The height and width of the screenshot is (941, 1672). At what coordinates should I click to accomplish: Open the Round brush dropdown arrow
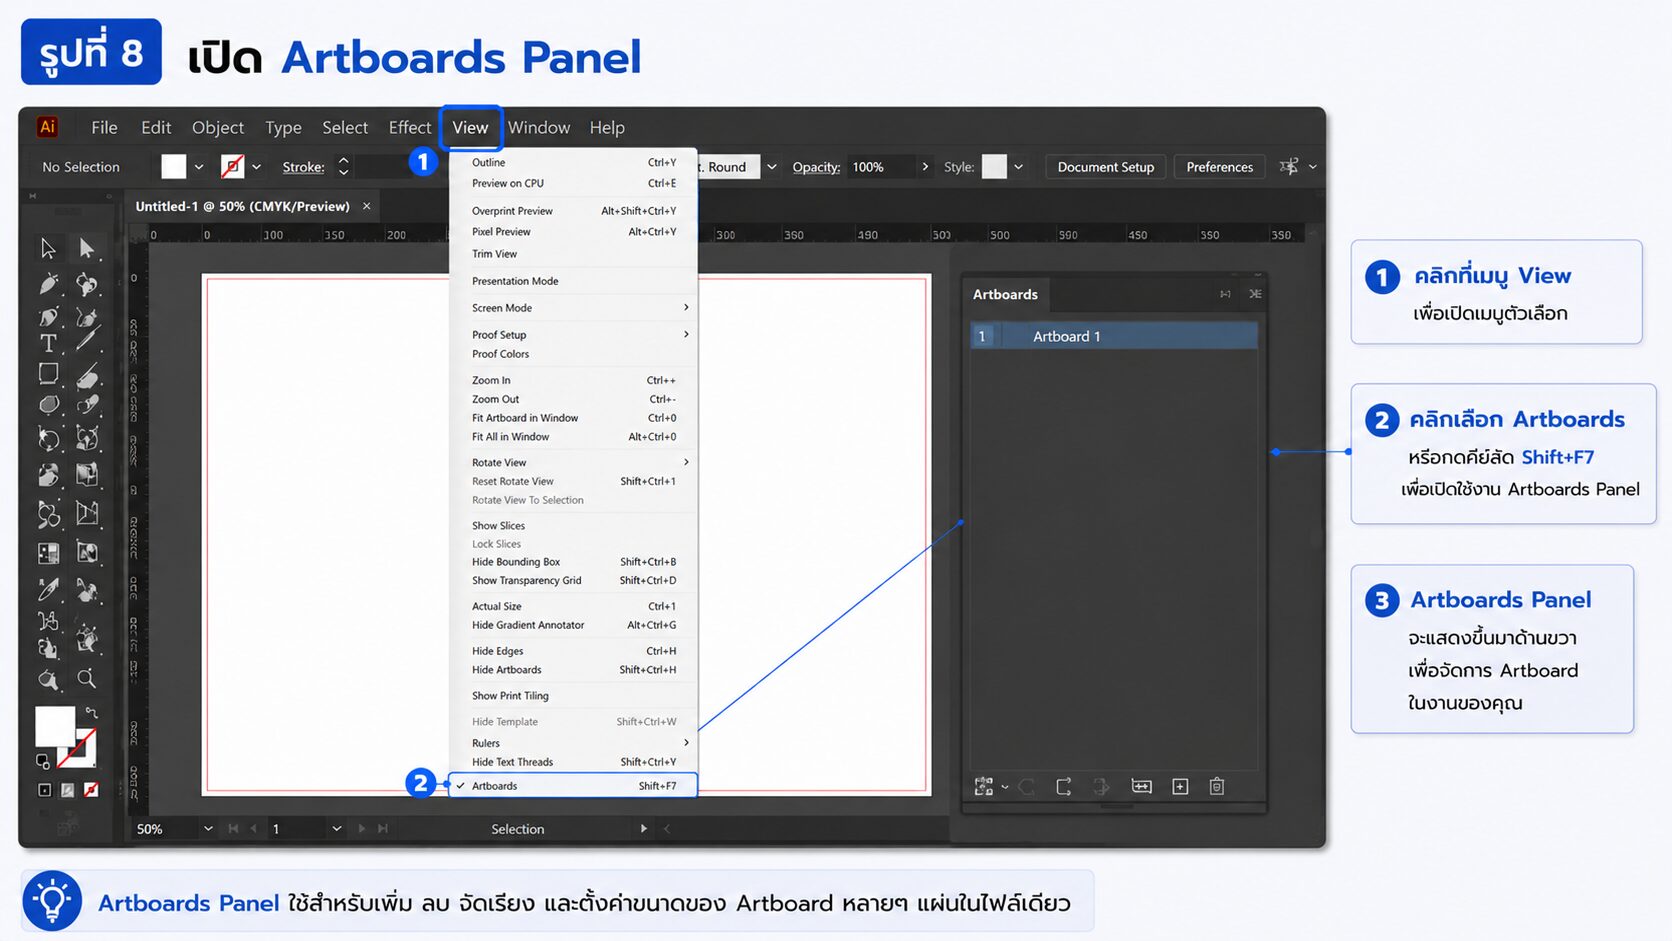pos(771,167)
